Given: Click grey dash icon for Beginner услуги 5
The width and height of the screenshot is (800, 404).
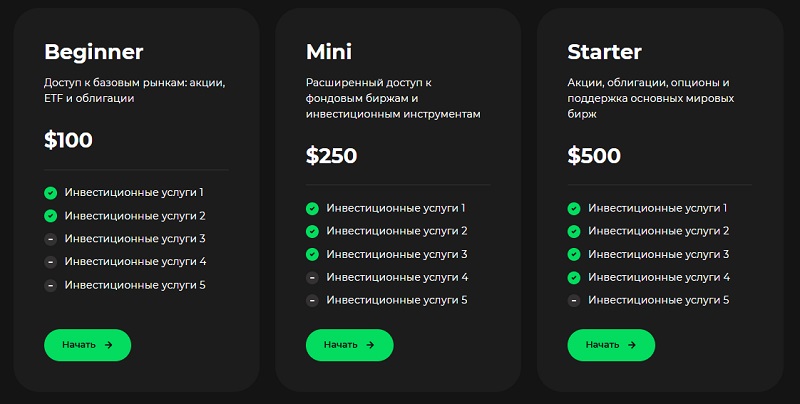Looking at the screenshot, I should tap(50, 285).
